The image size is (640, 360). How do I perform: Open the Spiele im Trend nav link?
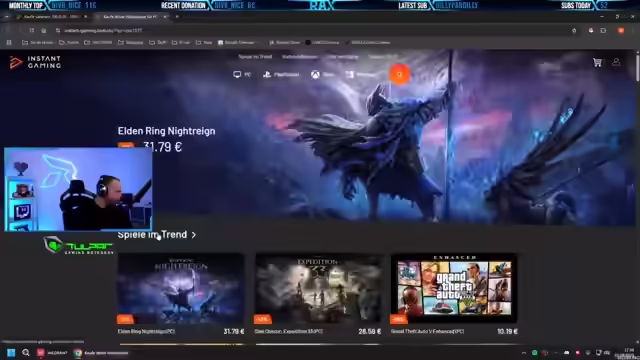pyautogui.click(x=255, y=57)
